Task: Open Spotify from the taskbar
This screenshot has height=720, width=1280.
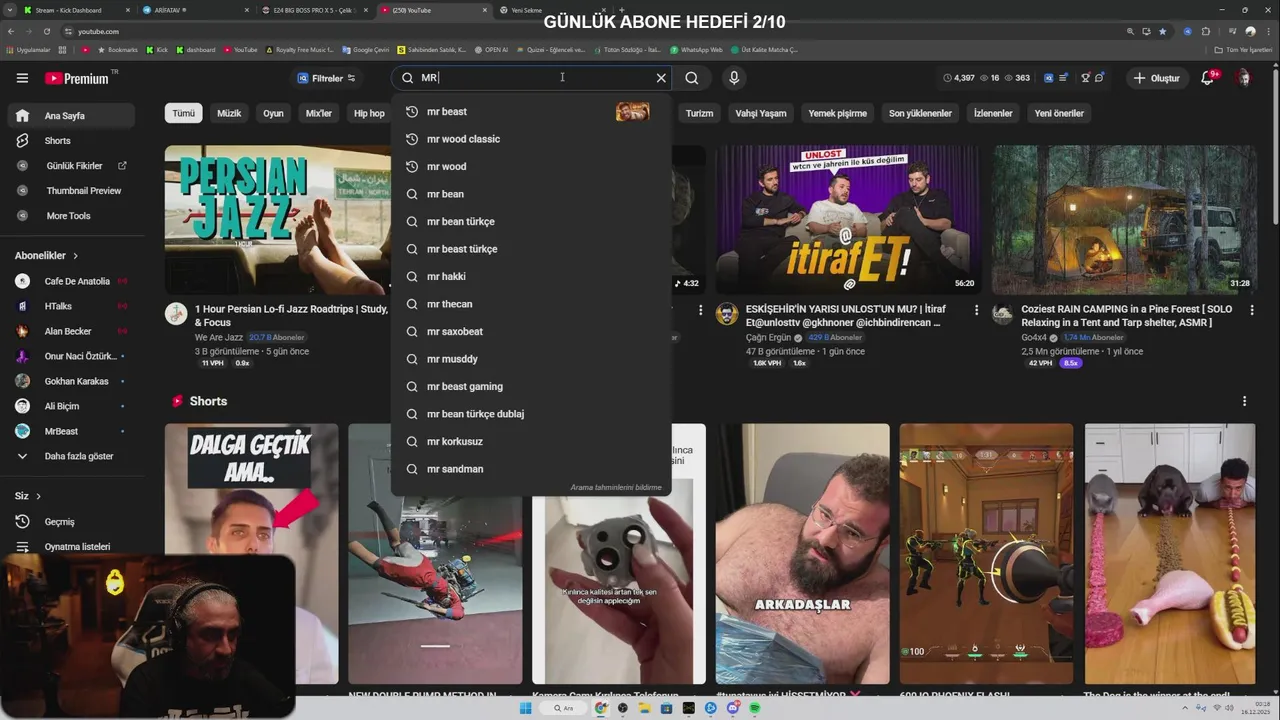Action: [755, 708]
